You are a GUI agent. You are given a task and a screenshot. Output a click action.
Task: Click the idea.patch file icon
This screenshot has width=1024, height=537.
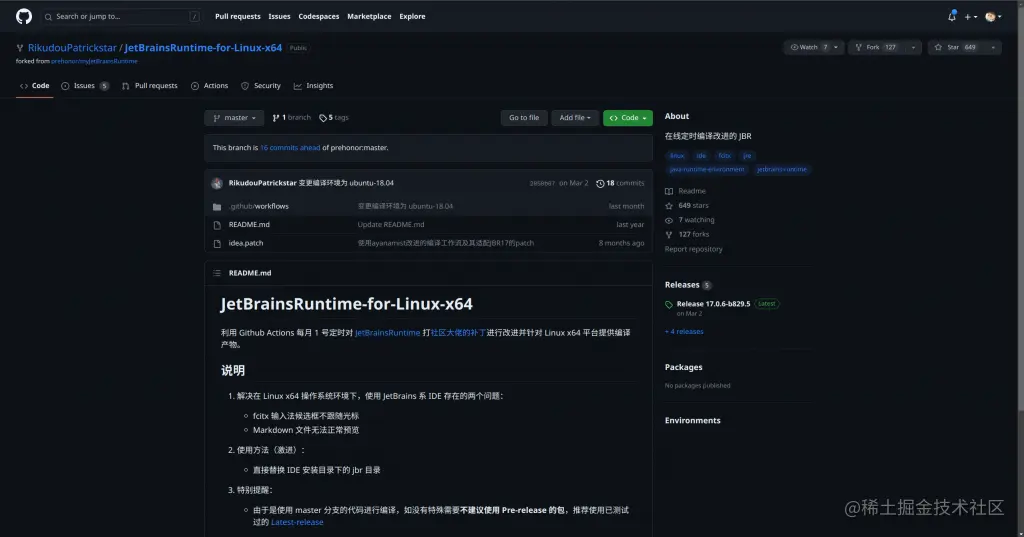tap(217, 243)
